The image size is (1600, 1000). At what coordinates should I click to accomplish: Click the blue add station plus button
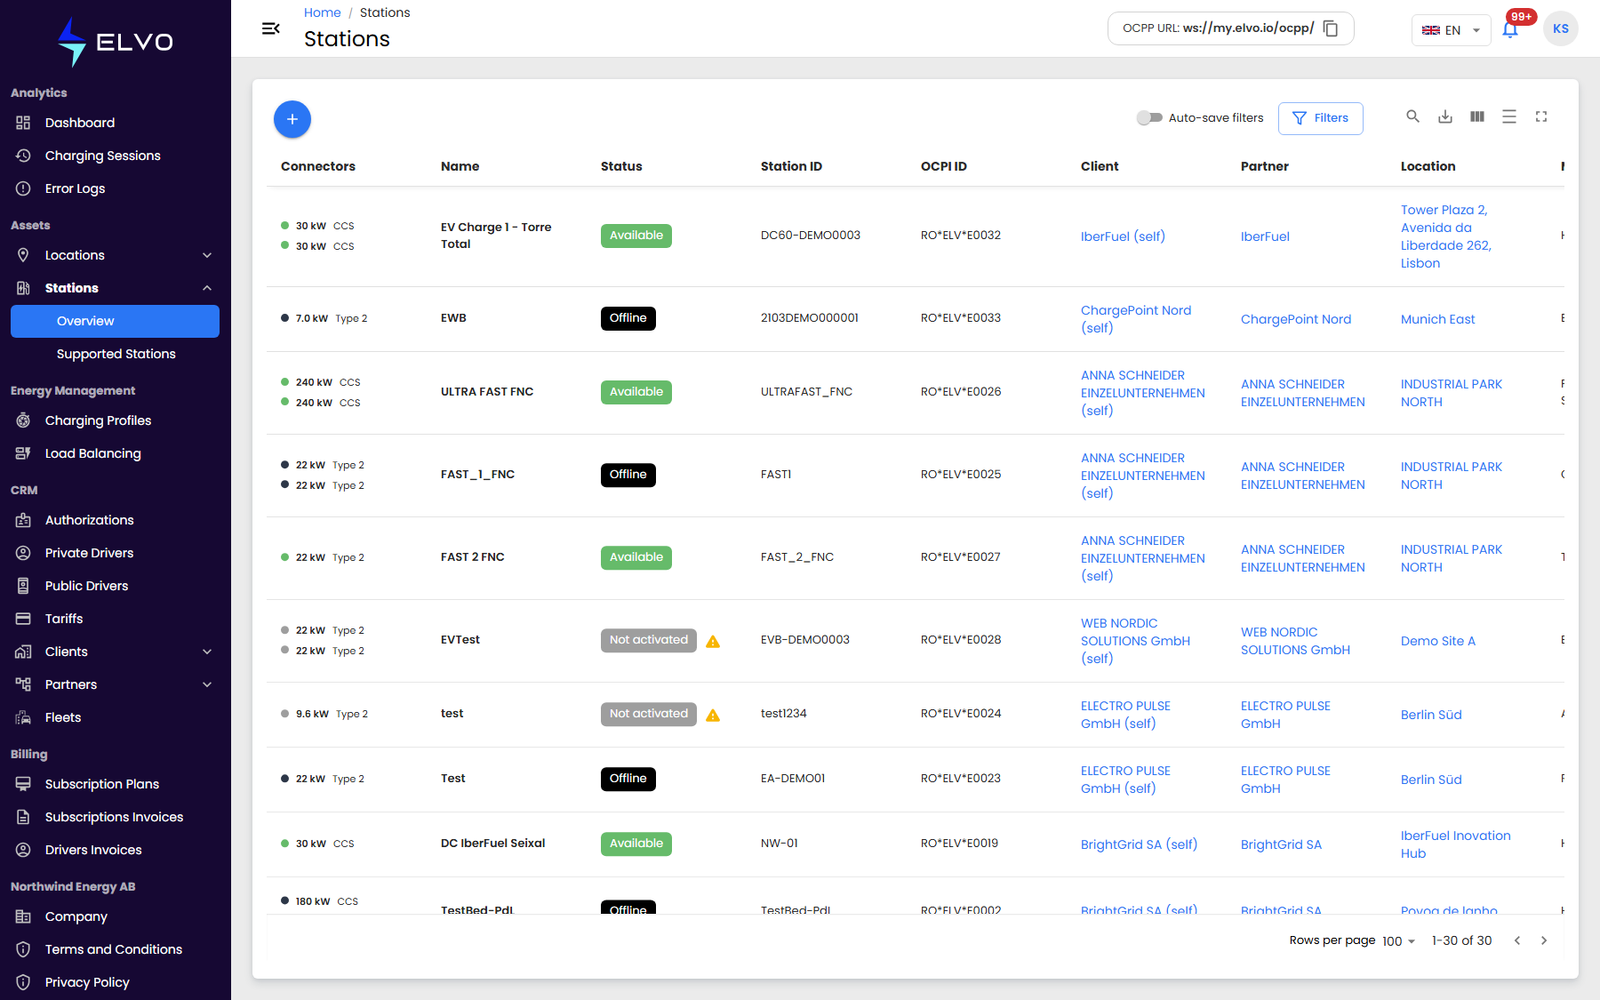point(292,119)
